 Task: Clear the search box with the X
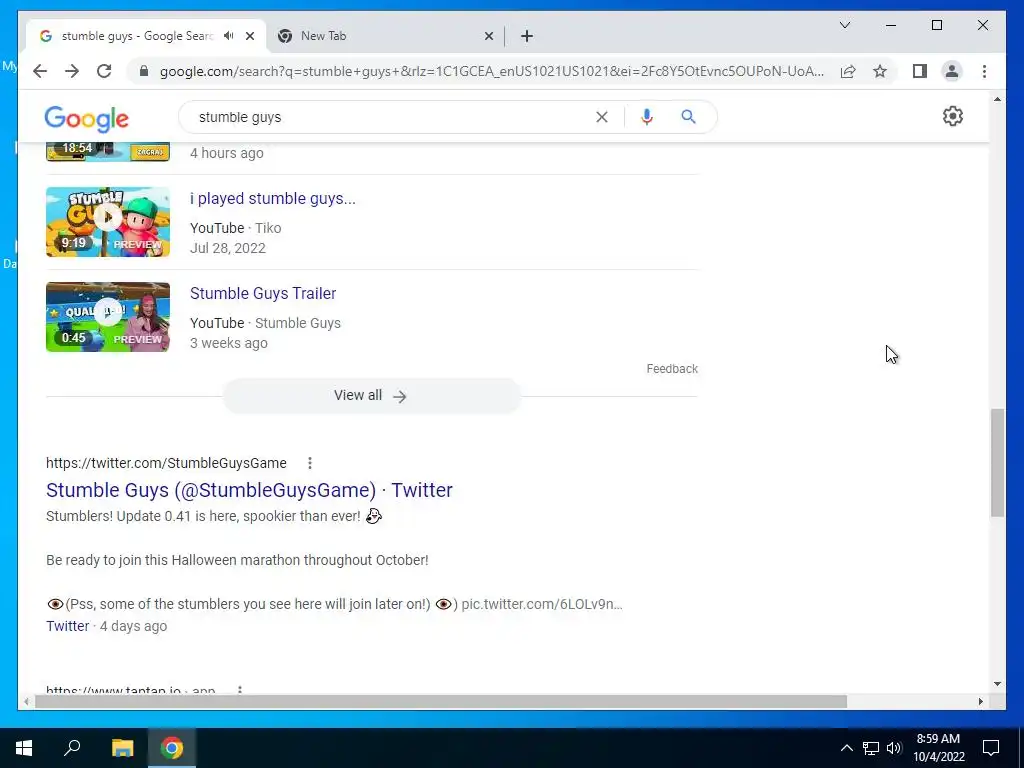coord(601,117)
